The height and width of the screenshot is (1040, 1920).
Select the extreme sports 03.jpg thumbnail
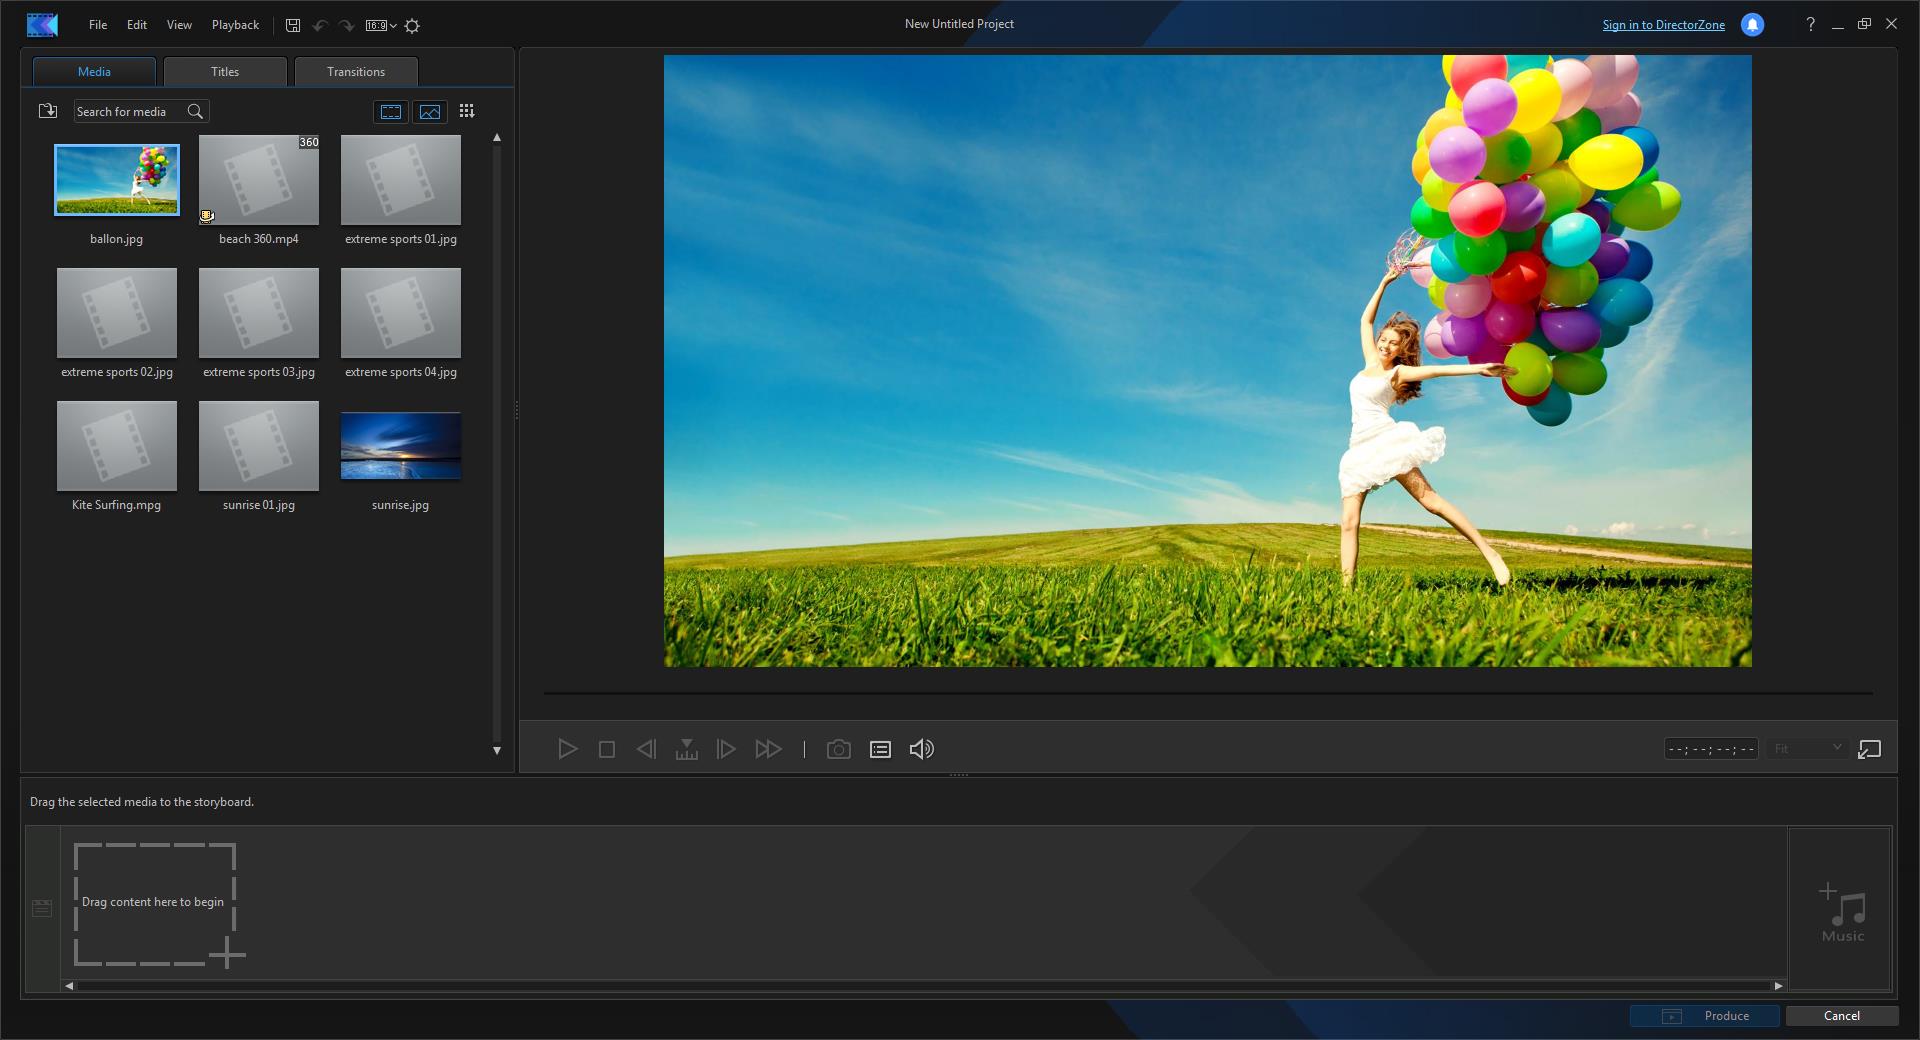point(259,313)
